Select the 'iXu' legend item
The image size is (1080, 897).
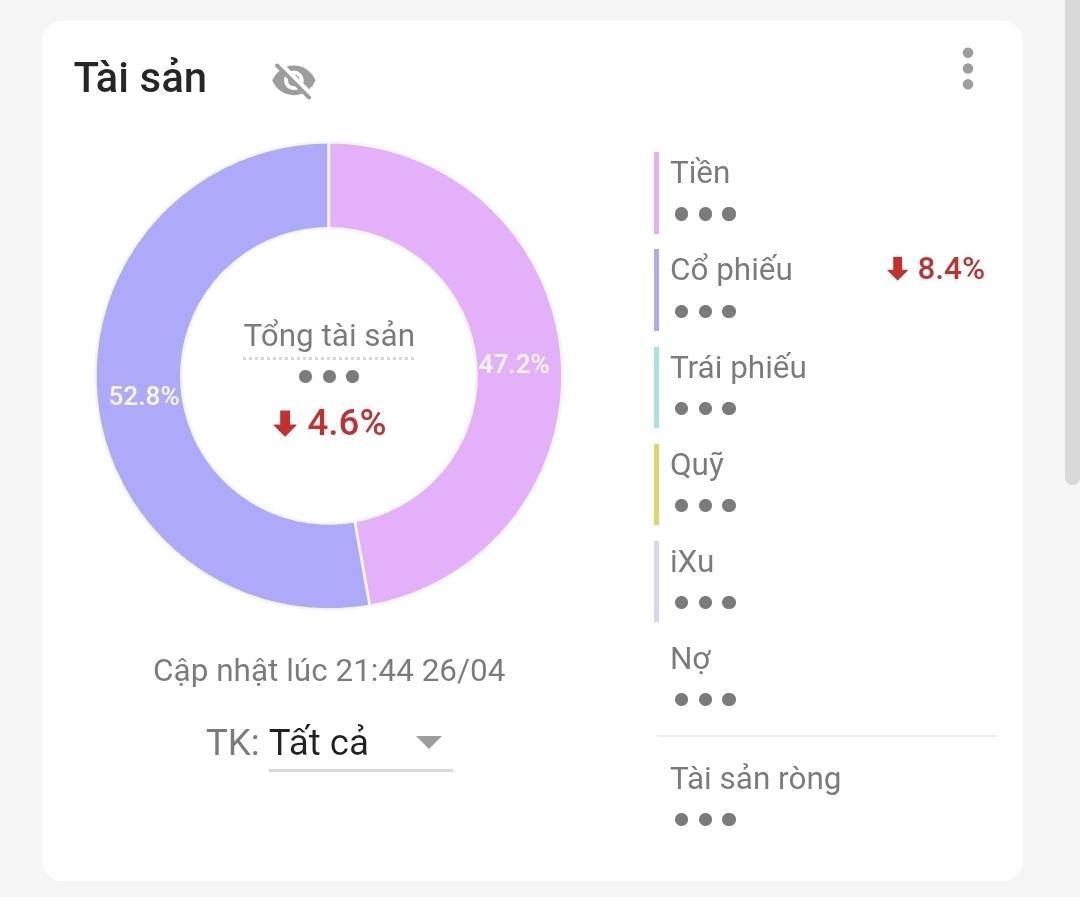click(x=692, y=562)
